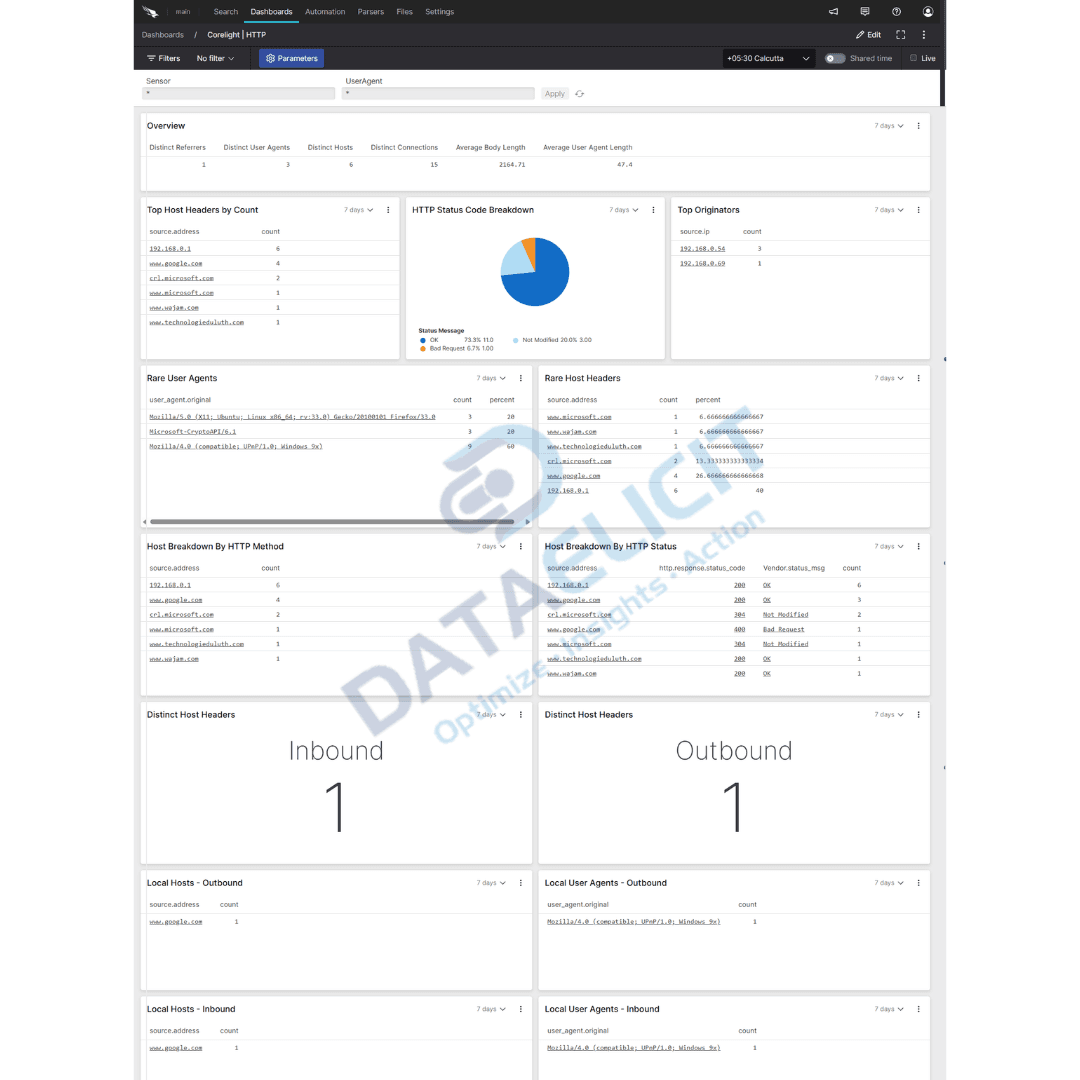The width and height of the screenshot is (1080, 1080).
Task: Click the refresh icon beside Apply
Action: pyautogui.click(x=578, y=93)
